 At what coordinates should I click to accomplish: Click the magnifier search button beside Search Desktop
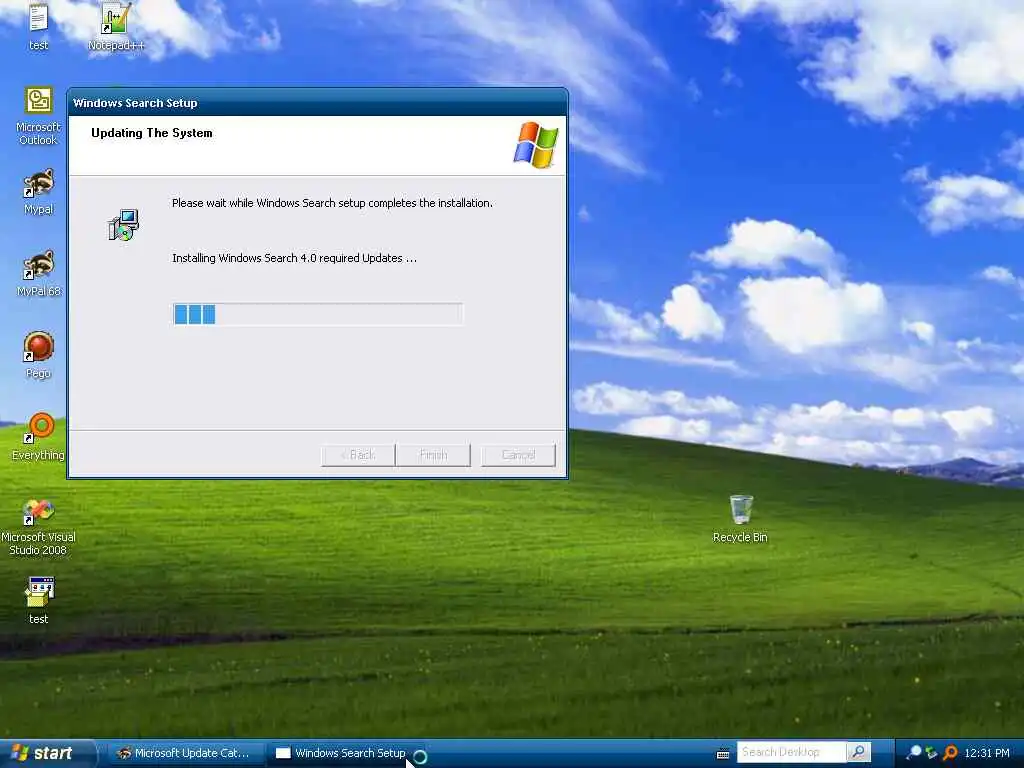click(x=859, y=752)
